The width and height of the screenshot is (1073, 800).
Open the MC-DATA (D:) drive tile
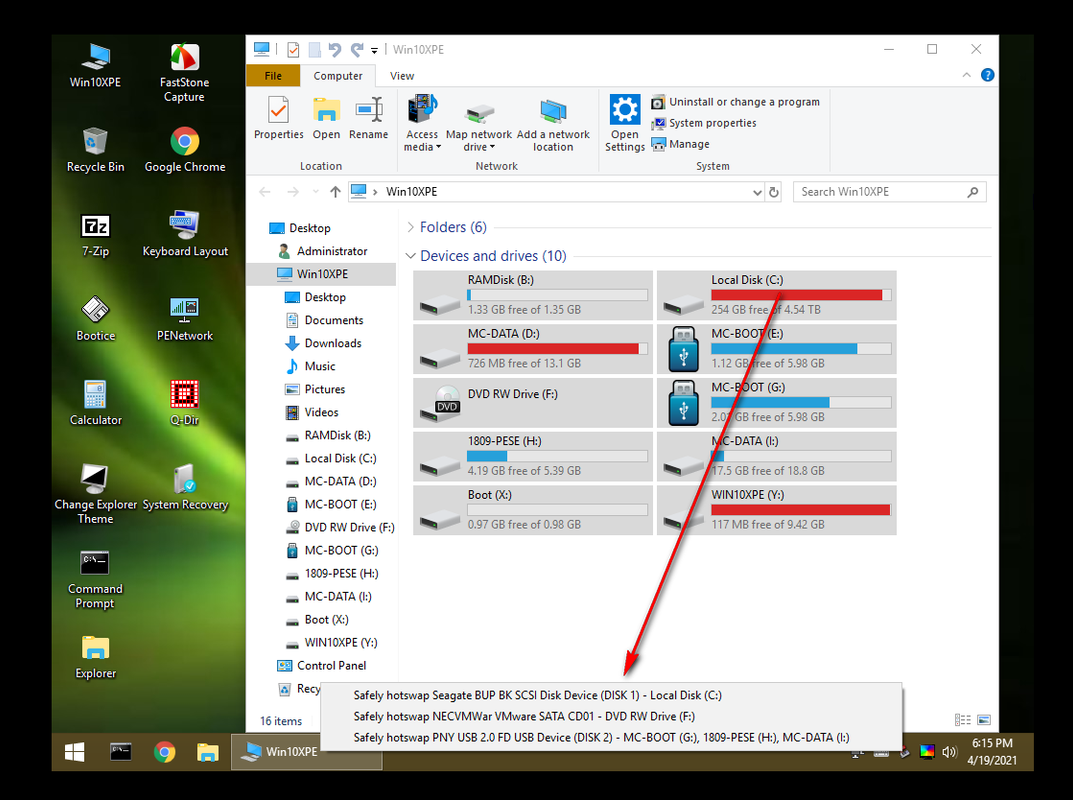tap(532, 349)
